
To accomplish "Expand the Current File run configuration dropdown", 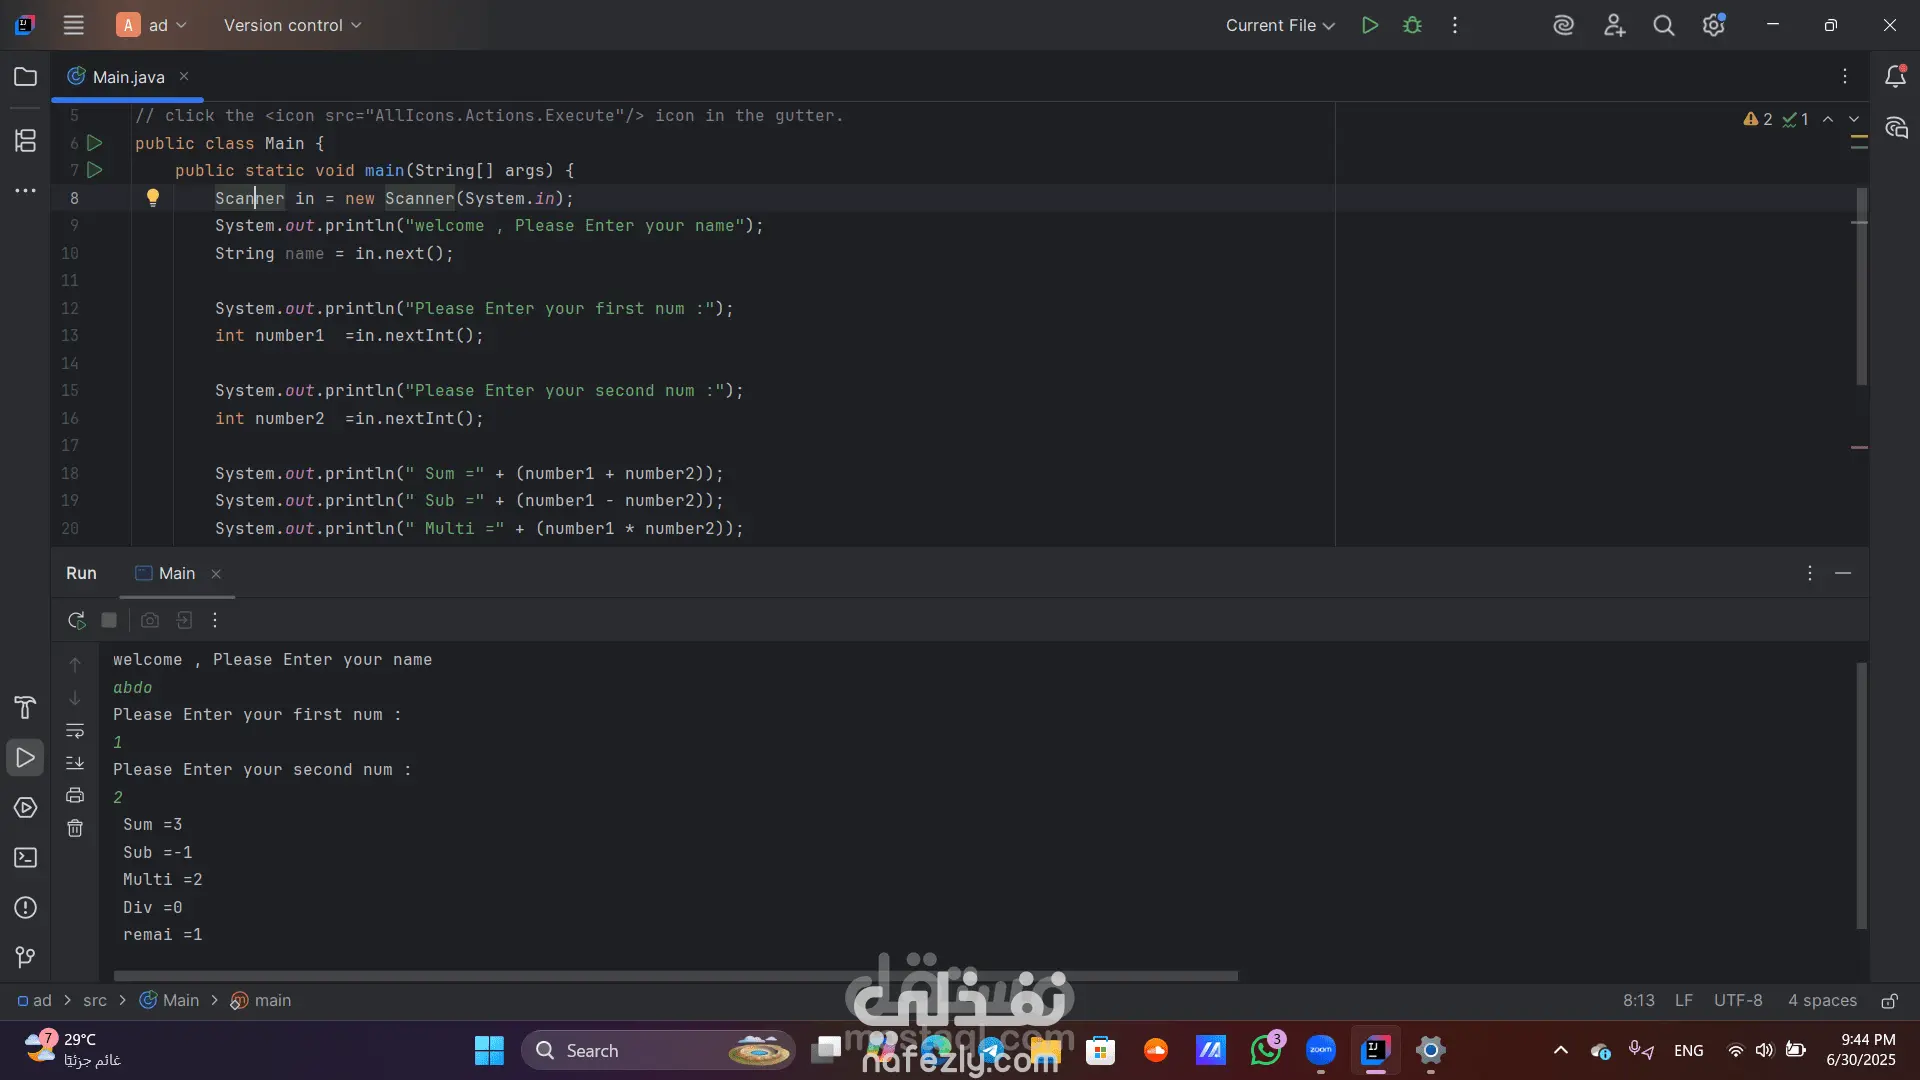I will pyautogui.click(x=1280, y=25).
